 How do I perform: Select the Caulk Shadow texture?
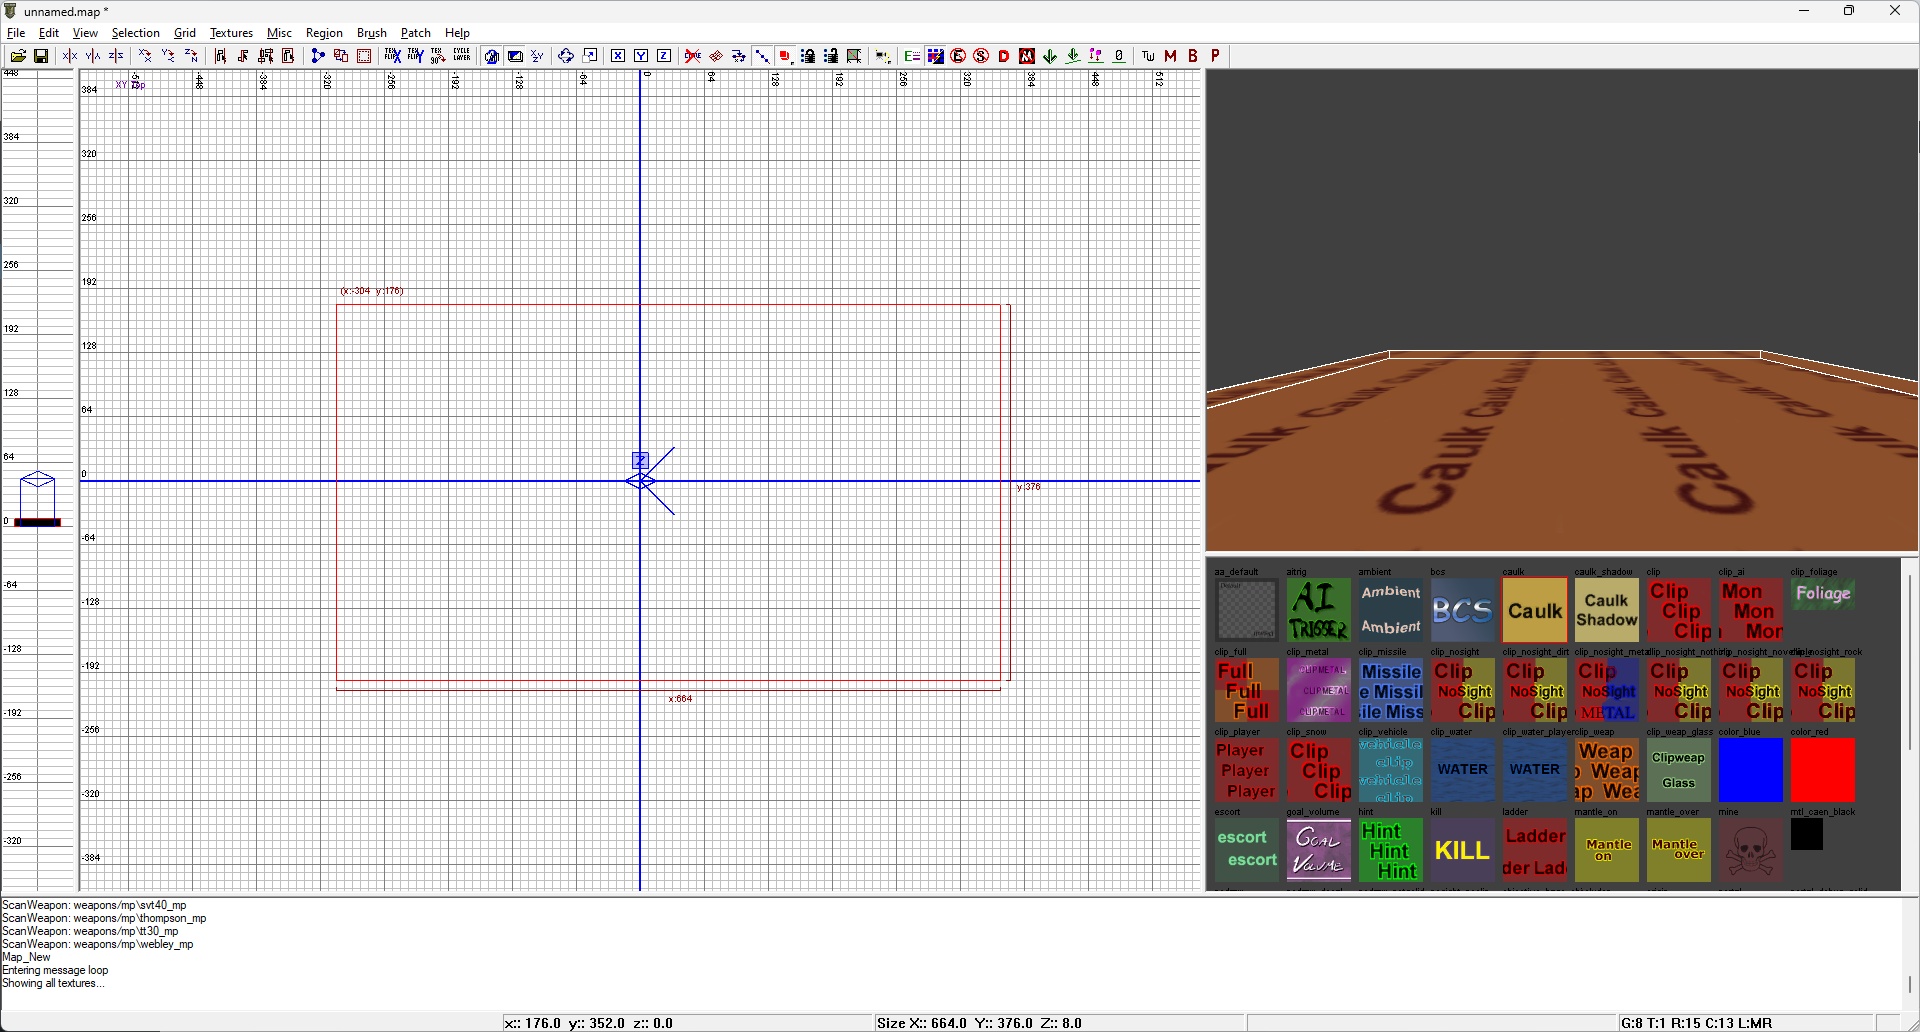(1607, 610)
